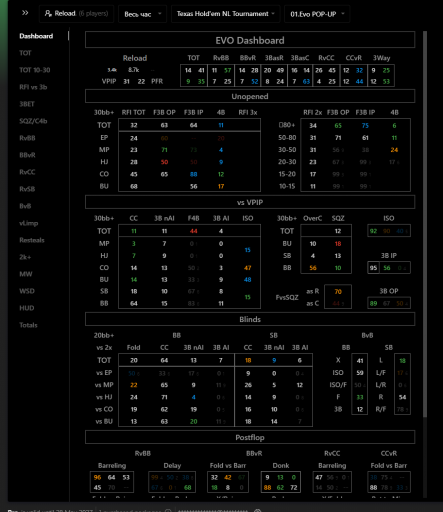Click the BvB SB R value 54

(402, 397)
